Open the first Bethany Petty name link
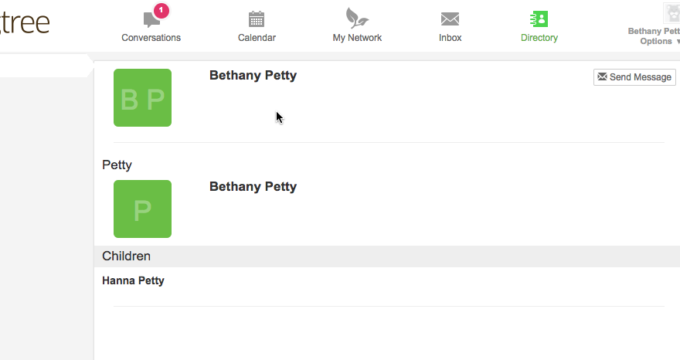 253,75
